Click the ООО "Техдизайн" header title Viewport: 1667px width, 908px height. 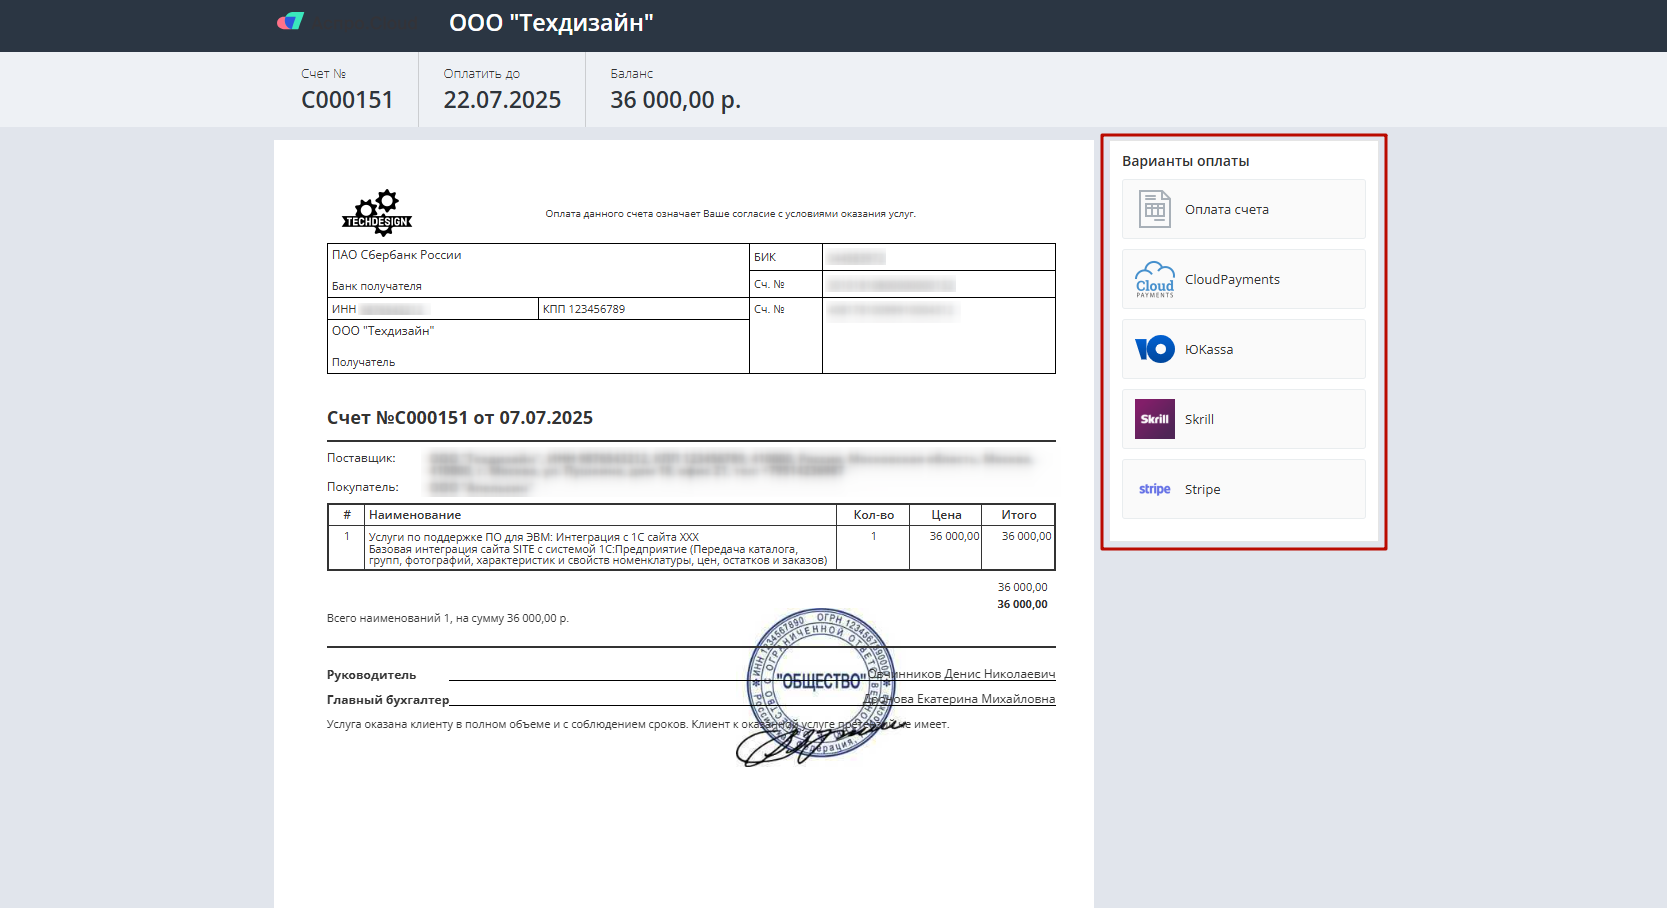[x=551, y=23]
